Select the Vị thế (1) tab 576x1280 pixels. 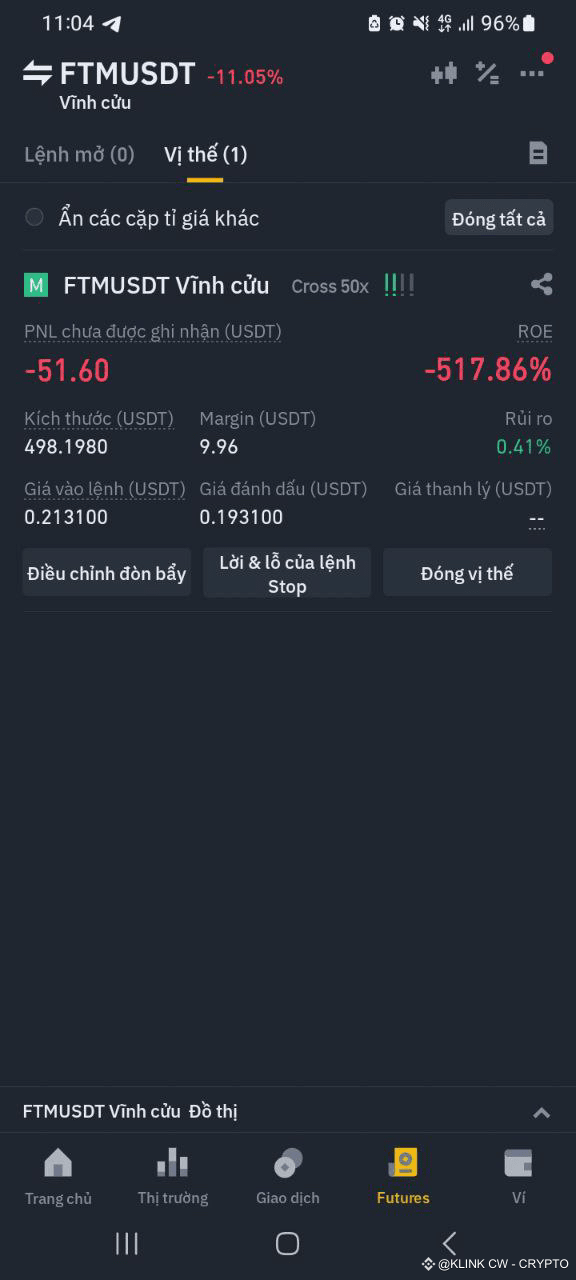[x=205, y=154]
